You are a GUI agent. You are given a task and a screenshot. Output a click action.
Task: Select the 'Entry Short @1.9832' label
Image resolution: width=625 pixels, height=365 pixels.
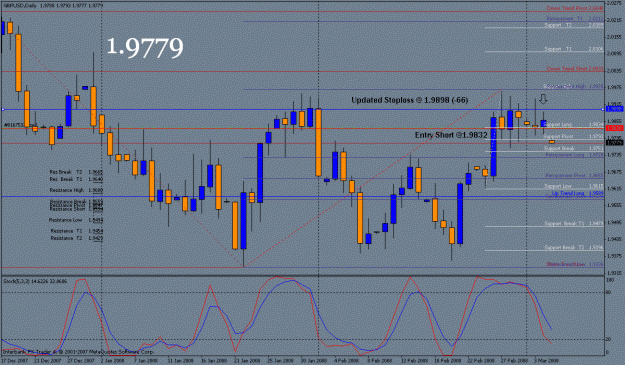[x=451, y=135]
